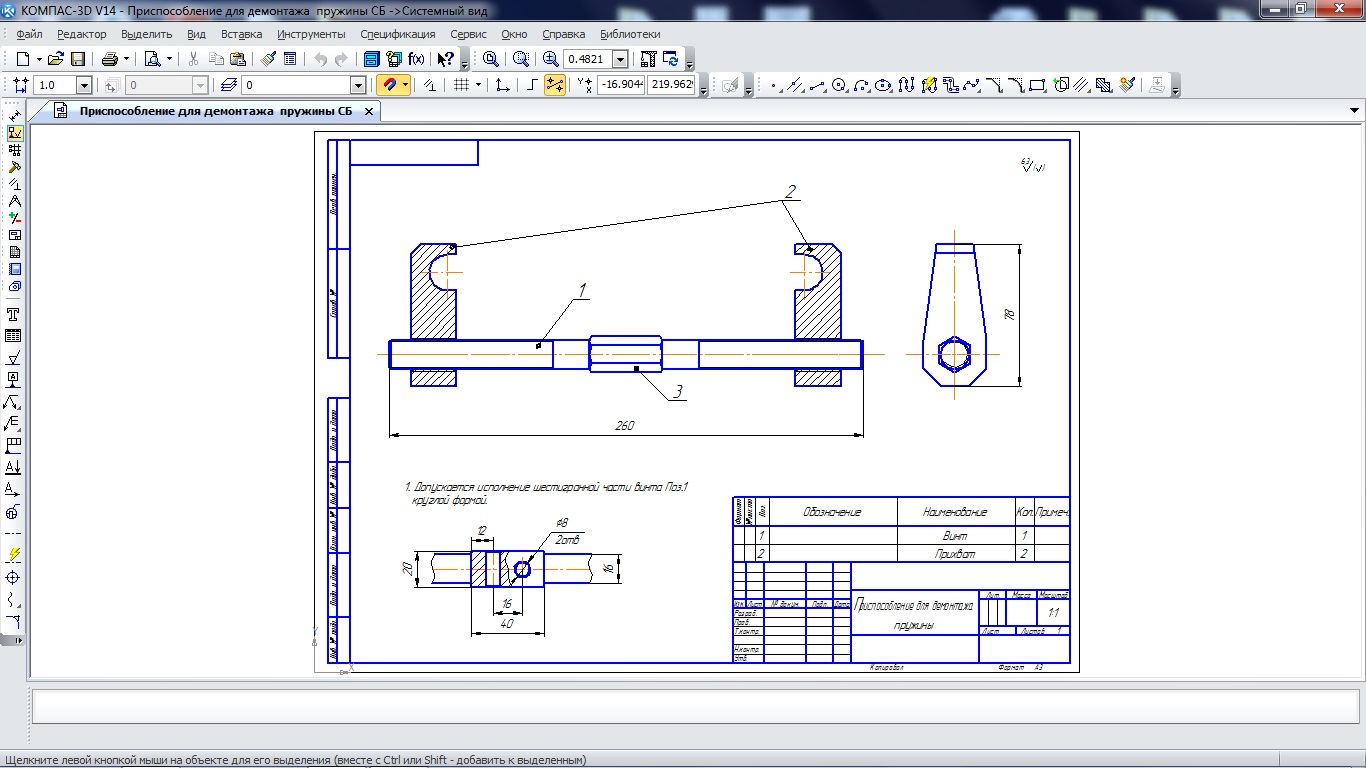This screenshot has width=1366, height=768.
Task: Open the view scale 1.0 dropdown
Action: click(x=84, y=86)
